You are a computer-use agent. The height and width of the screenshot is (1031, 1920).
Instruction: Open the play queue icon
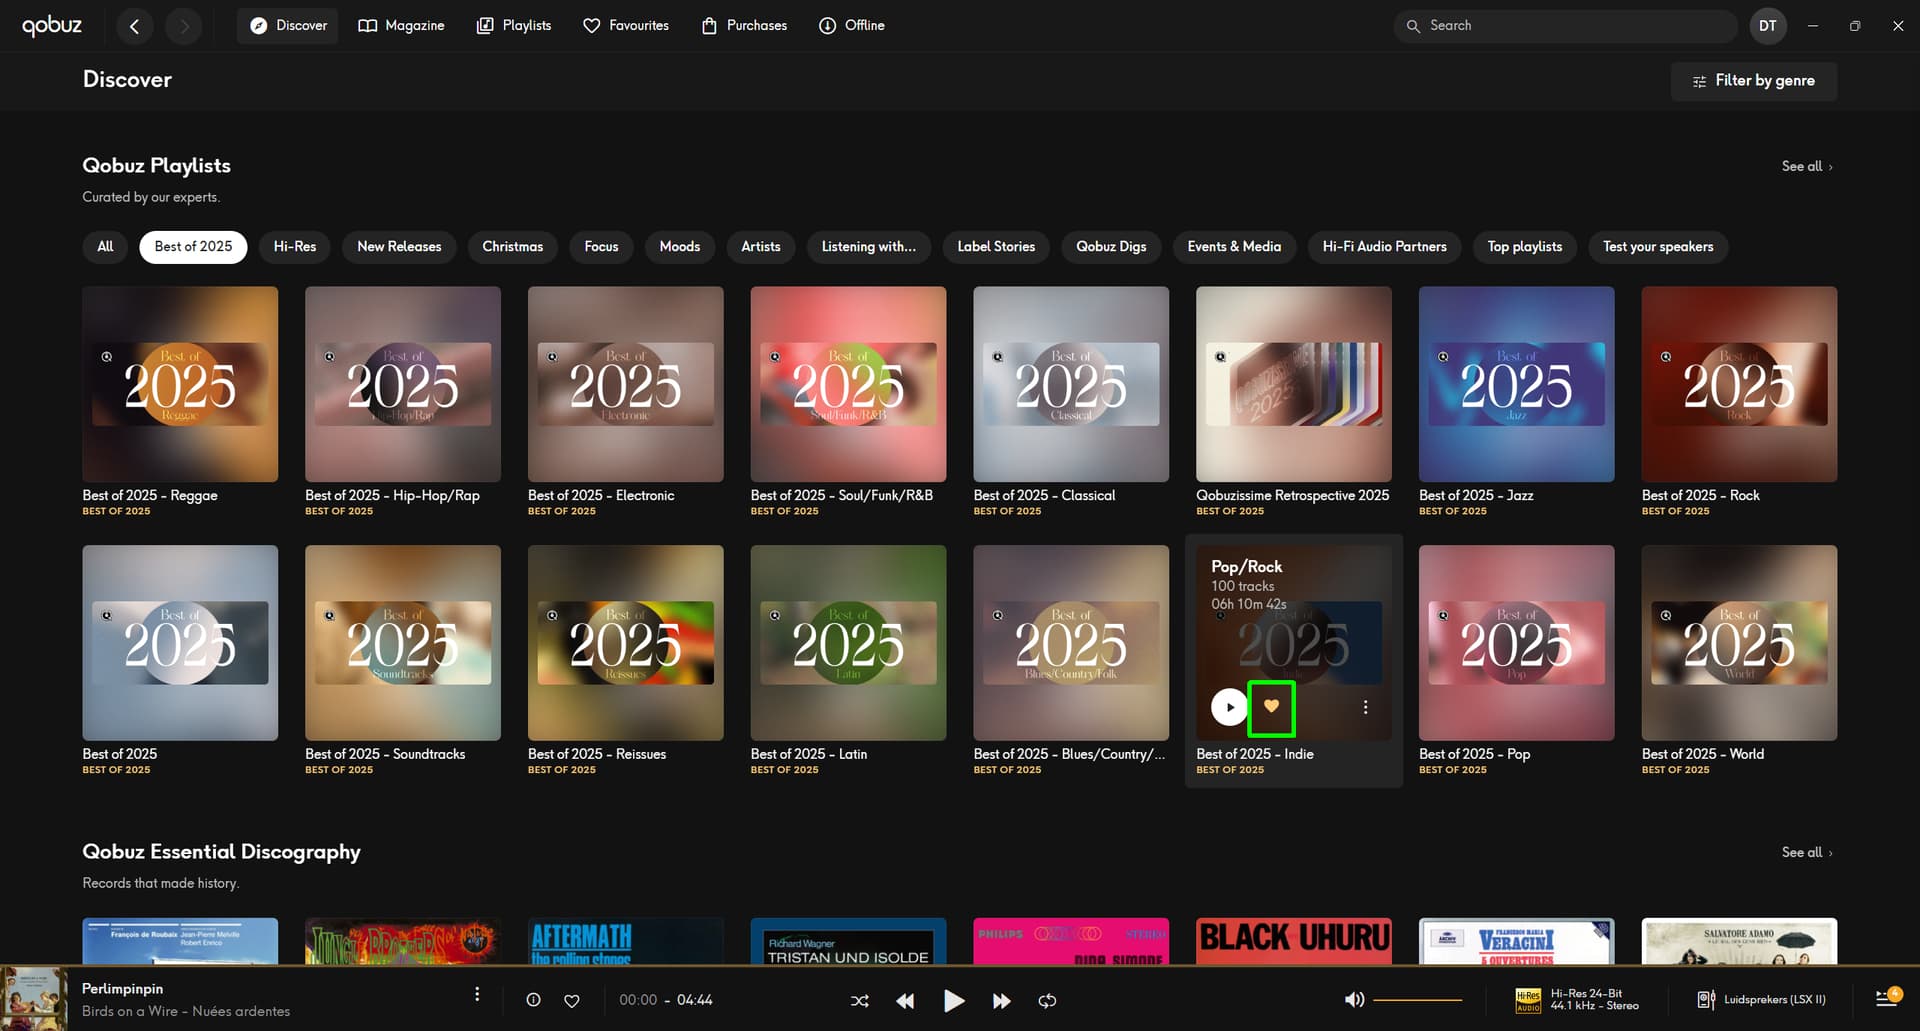pos(1887,999)
